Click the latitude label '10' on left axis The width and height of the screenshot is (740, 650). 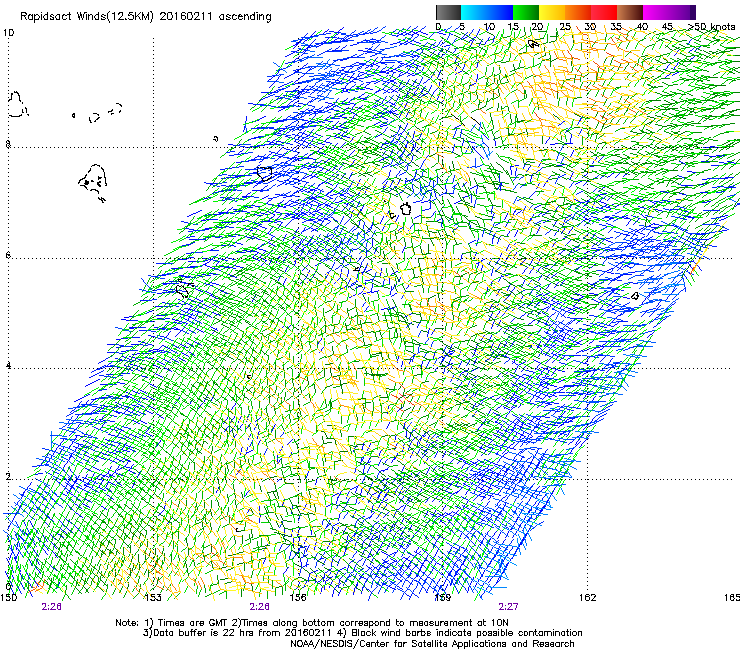(8, 33)
